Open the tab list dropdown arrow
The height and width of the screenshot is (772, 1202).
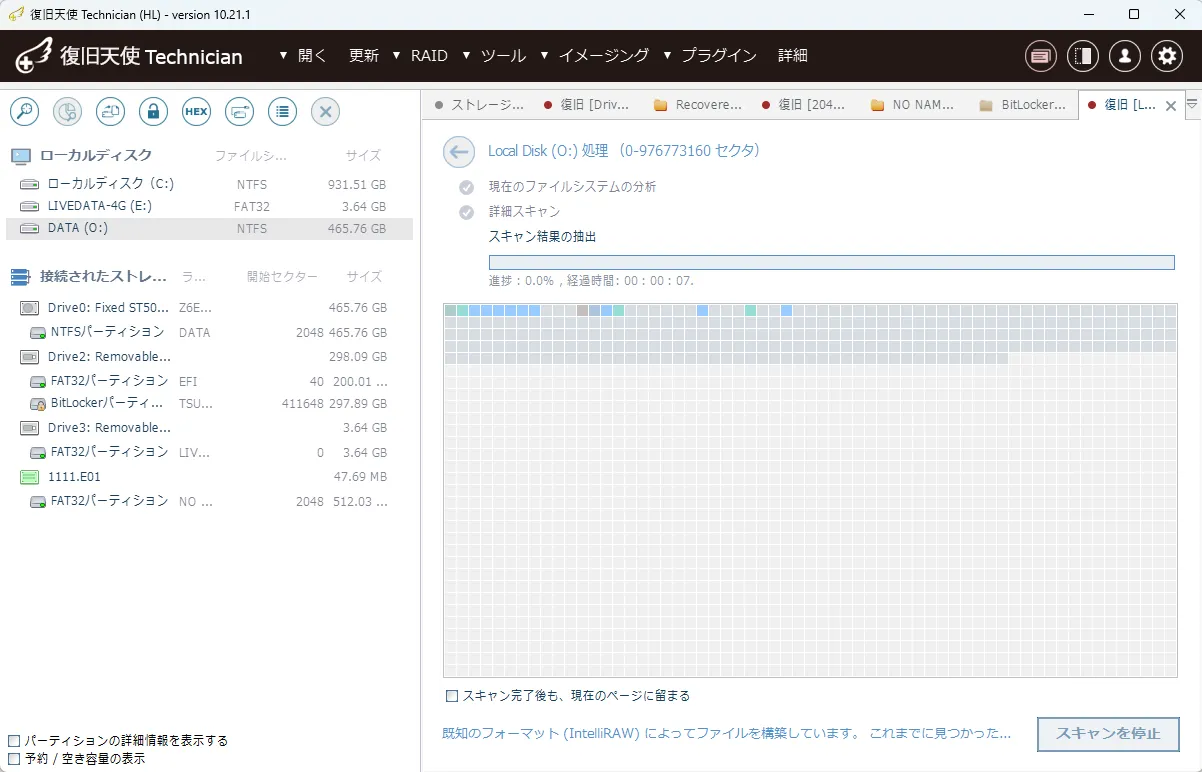[1192, 104]
